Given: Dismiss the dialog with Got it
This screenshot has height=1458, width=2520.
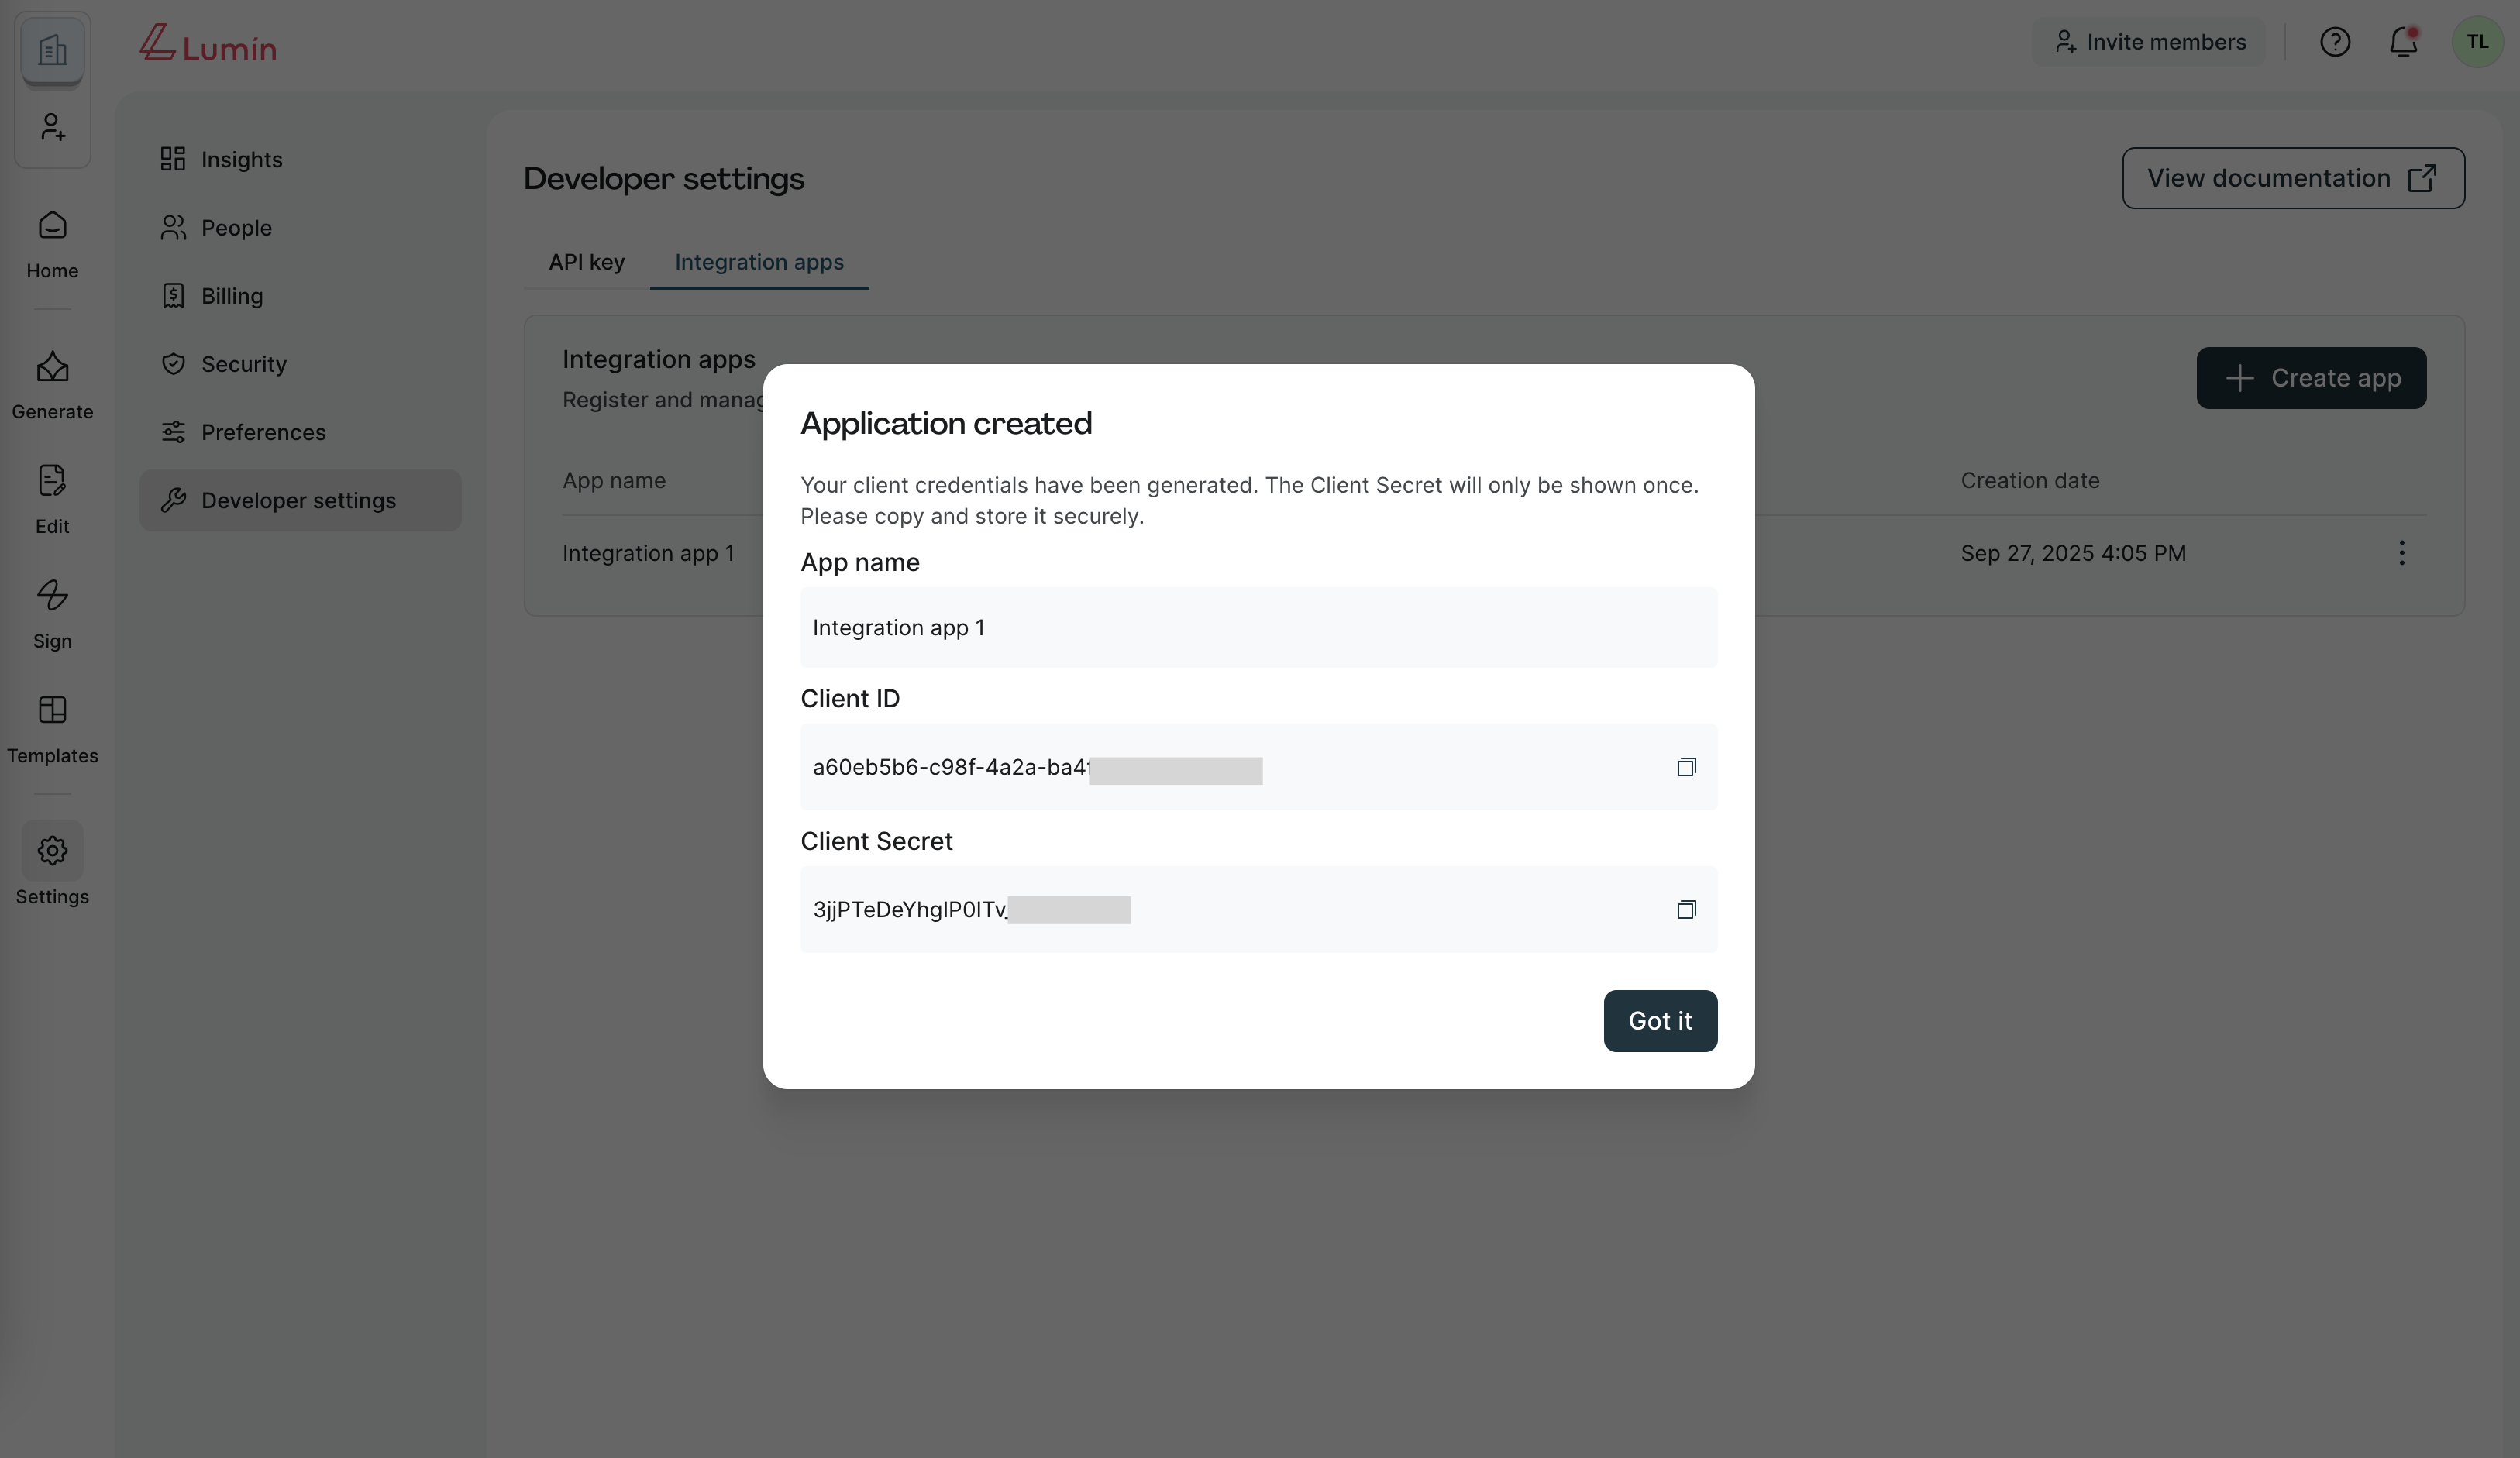Looking at the screenshot, I should [x=1659, y=1021].
